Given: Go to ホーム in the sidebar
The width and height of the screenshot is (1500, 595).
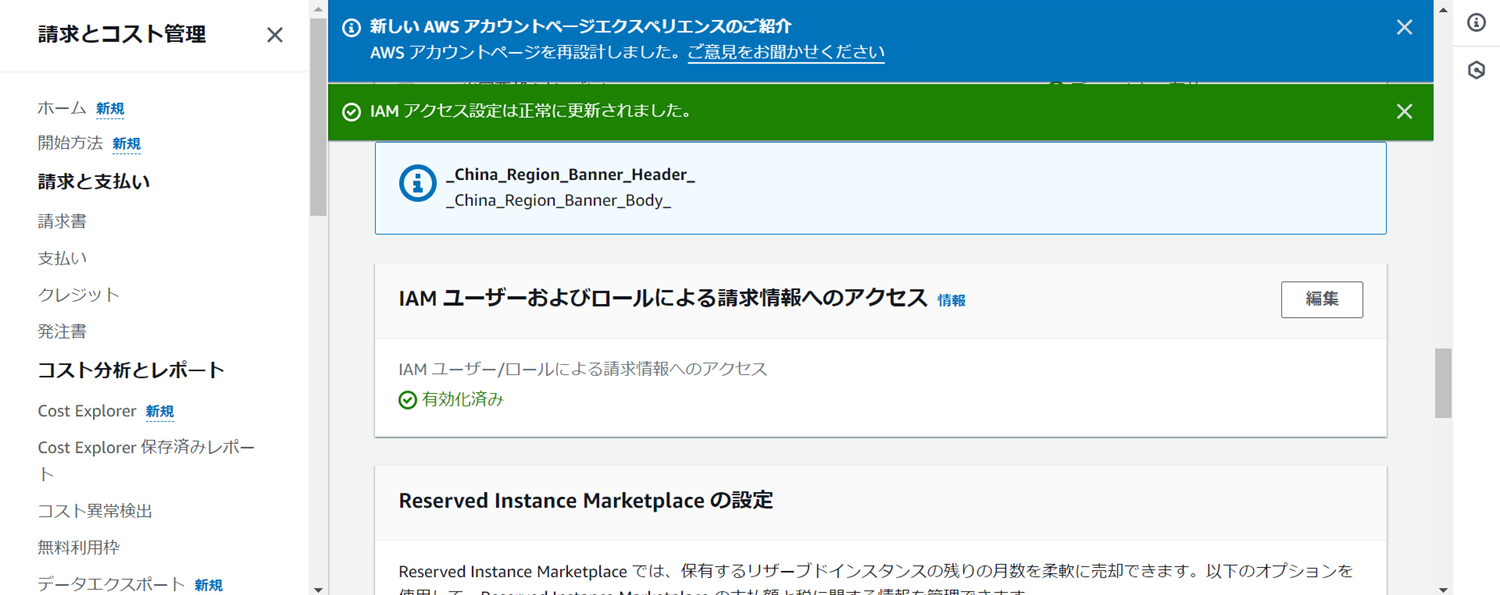Looking at the screenshot, I should (x=62, y=108).
